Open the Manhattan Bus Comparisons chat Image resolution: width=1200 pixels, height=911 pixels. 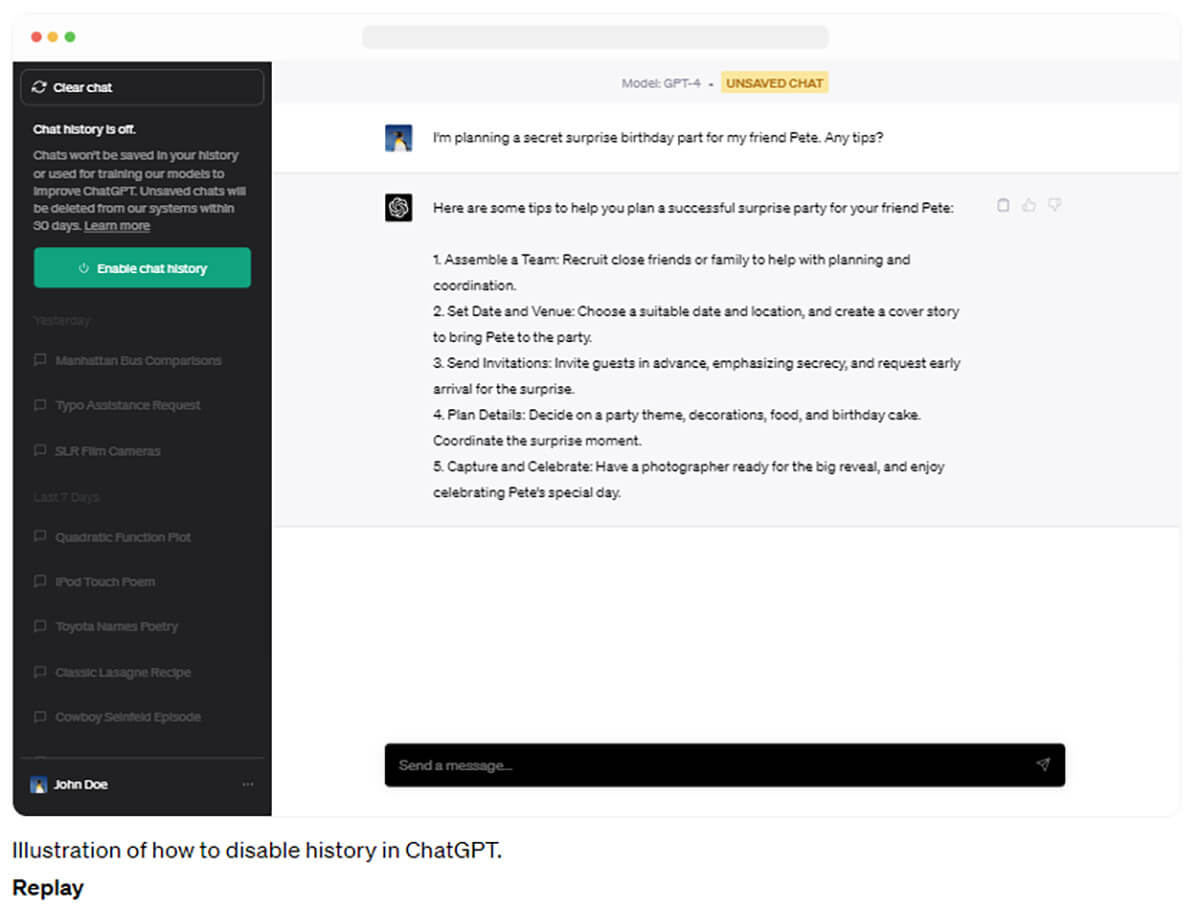point(138,361)
